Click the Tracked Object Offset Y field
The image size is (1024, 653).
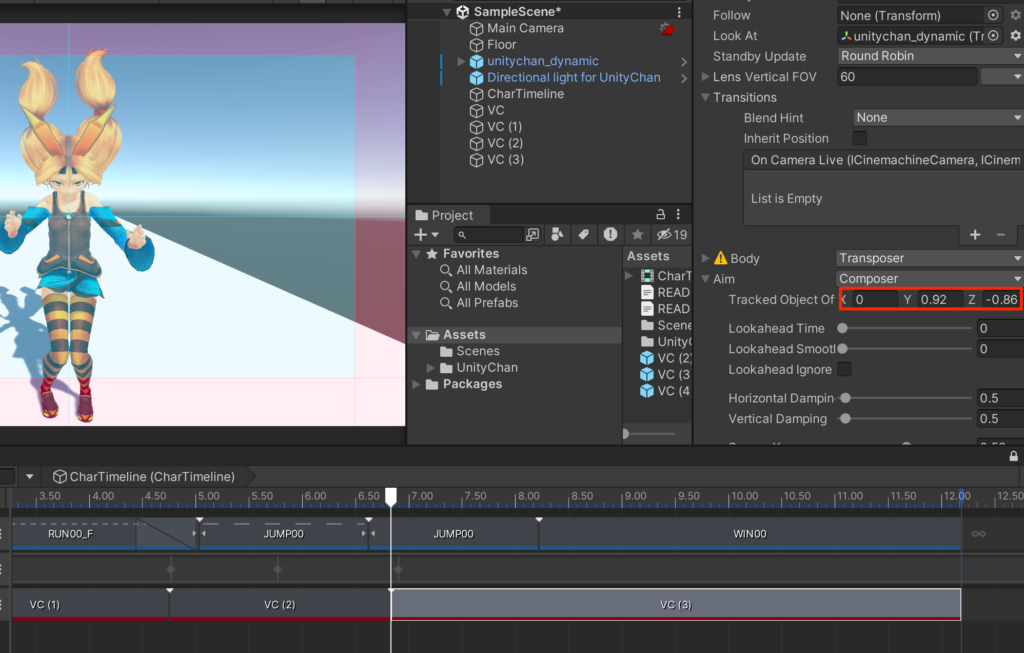pos(939,300)
